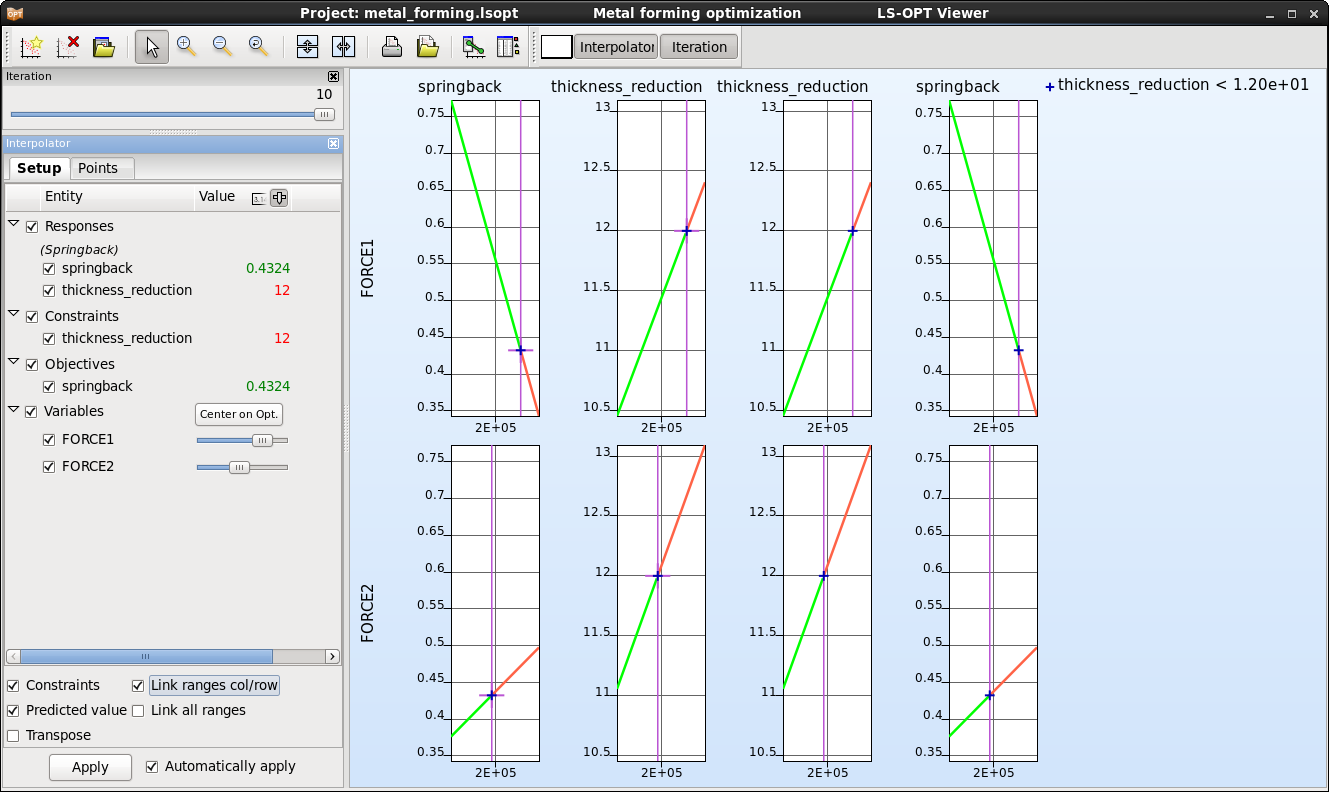This screenshot has height=792, width=1329.
Task: Click the FORCE2 slider handle
Action: 239,467
